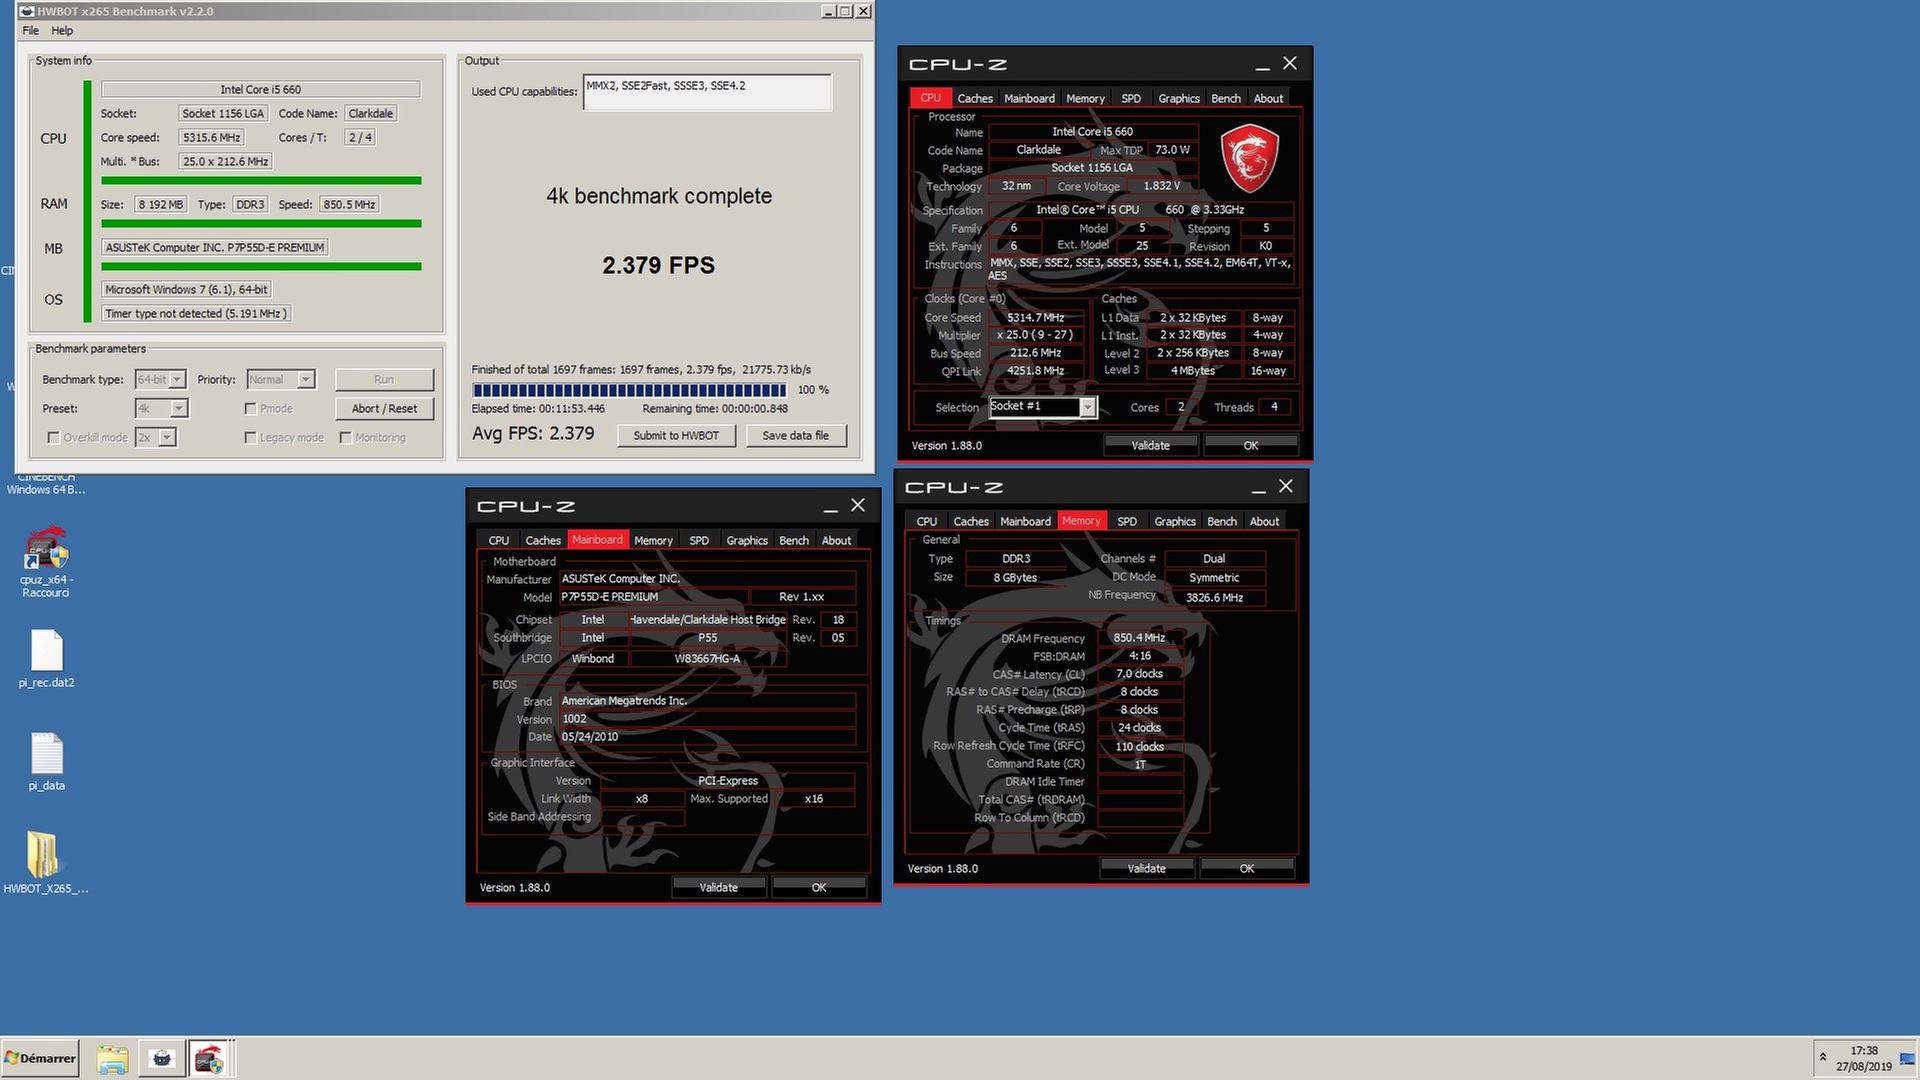Viewport: 1920px width, 1080px height.
Task: Click OK in CPU-Z CPU window
Action: coord(1250,445)
